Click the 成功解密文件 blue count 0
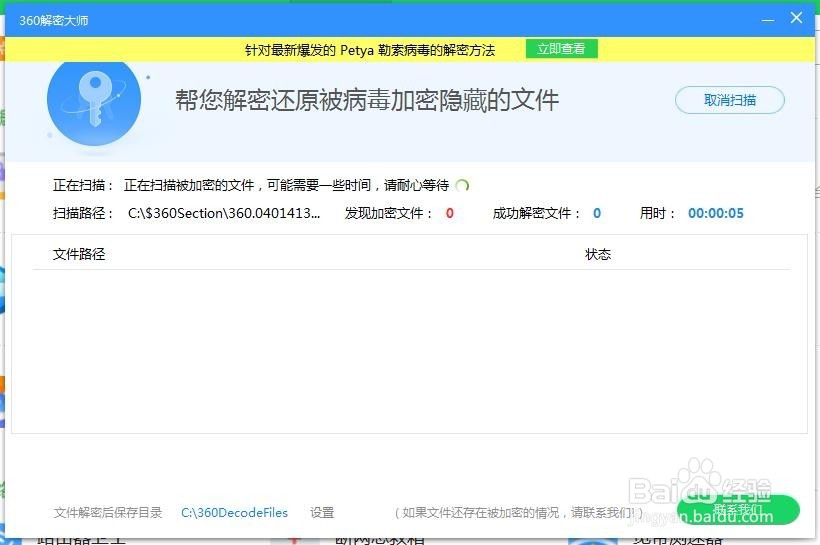Image resolution: width=820 pixels, height=545 pixels. click(x=597, y=213)
